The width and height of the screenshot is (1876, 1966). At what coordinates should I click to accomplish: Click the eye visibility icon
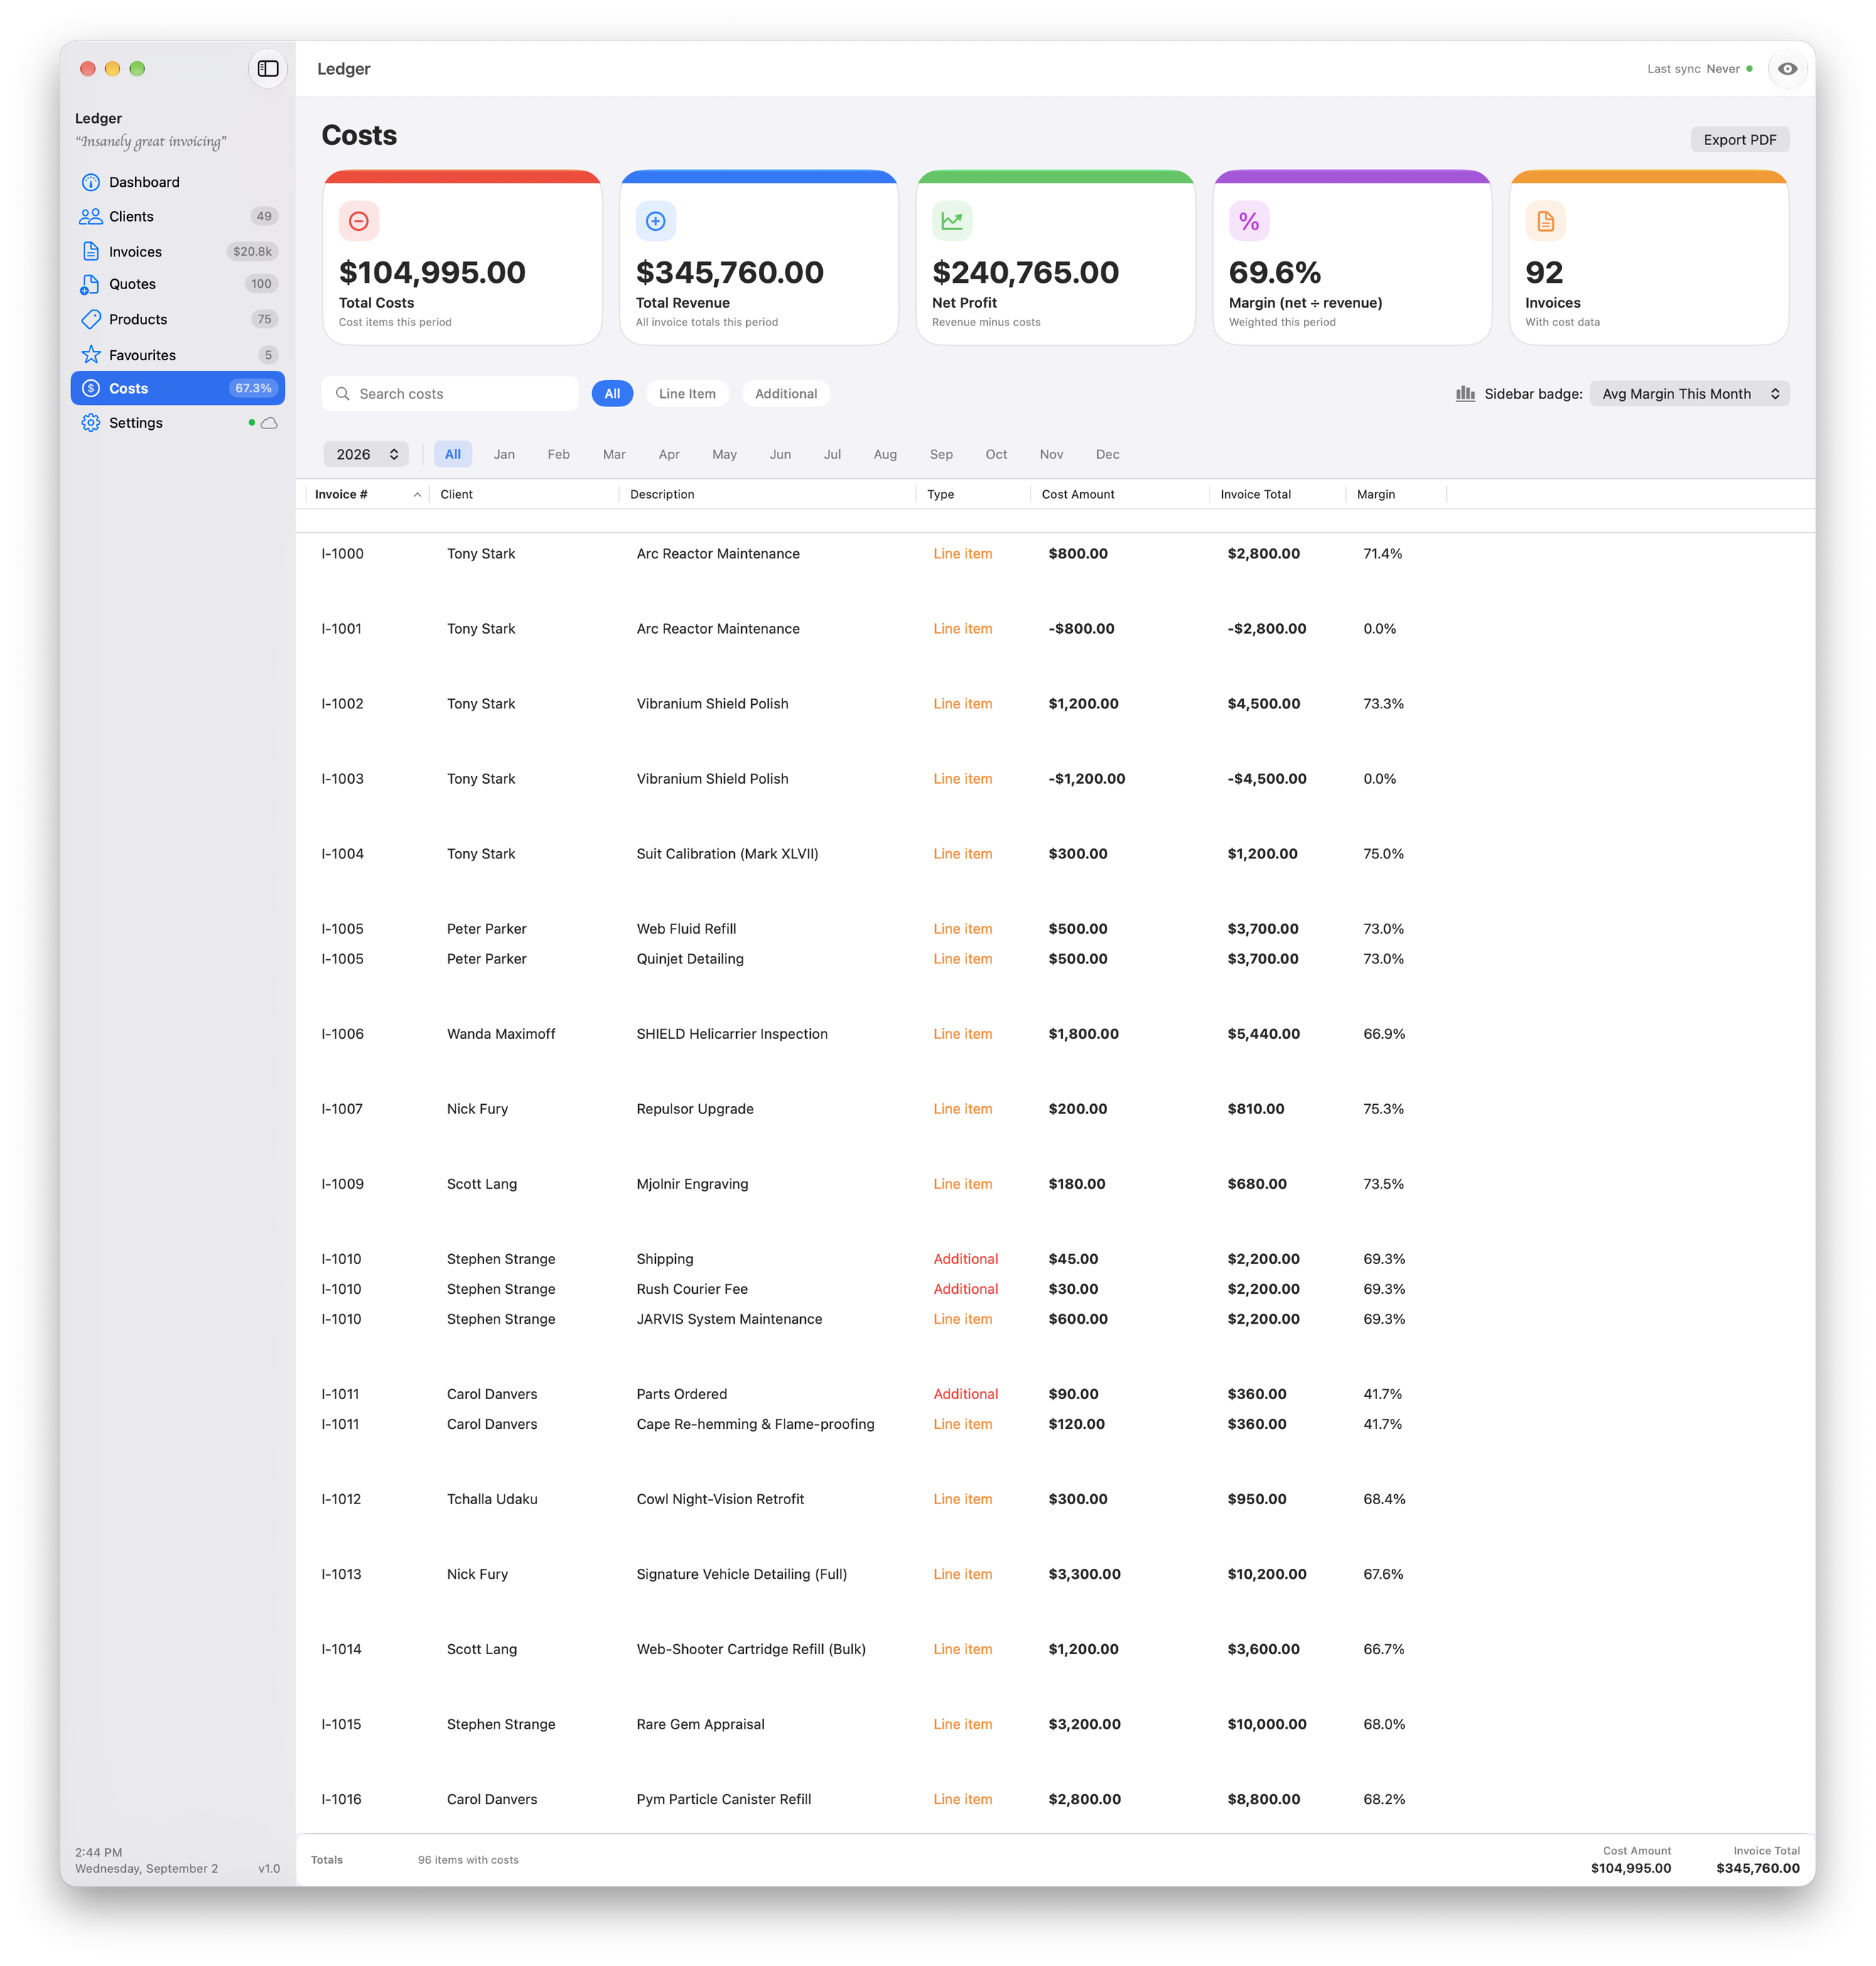click(x=1787, y=69)
